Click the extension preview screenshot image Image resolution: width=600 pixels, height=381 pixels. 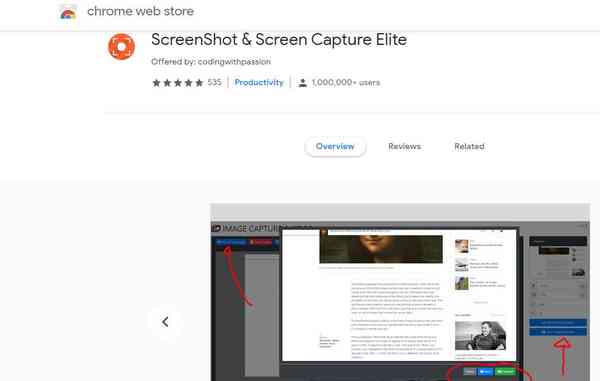click(400, 293)
